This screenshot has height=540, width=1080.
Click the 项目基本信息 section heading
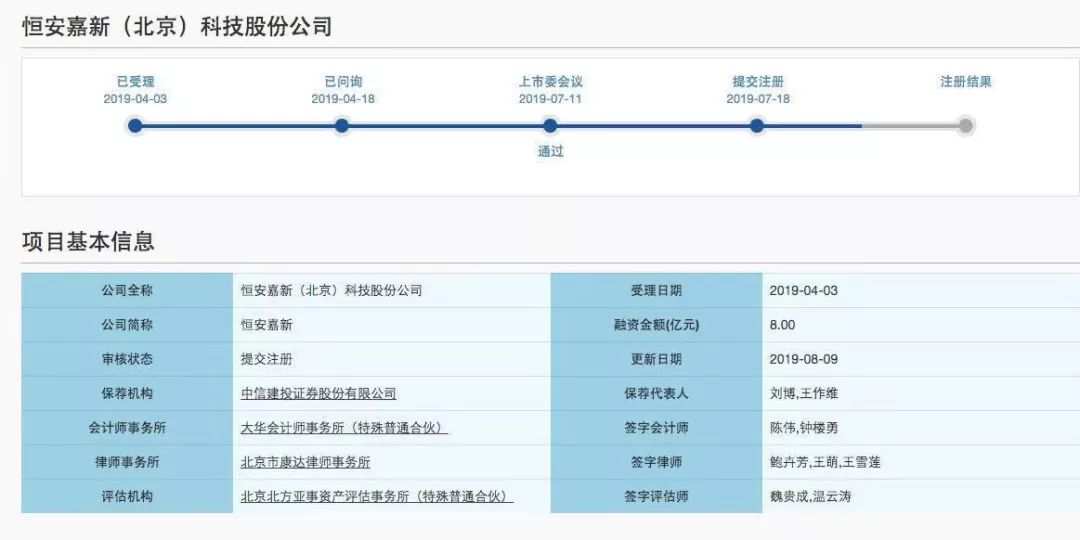coord(88,241)
